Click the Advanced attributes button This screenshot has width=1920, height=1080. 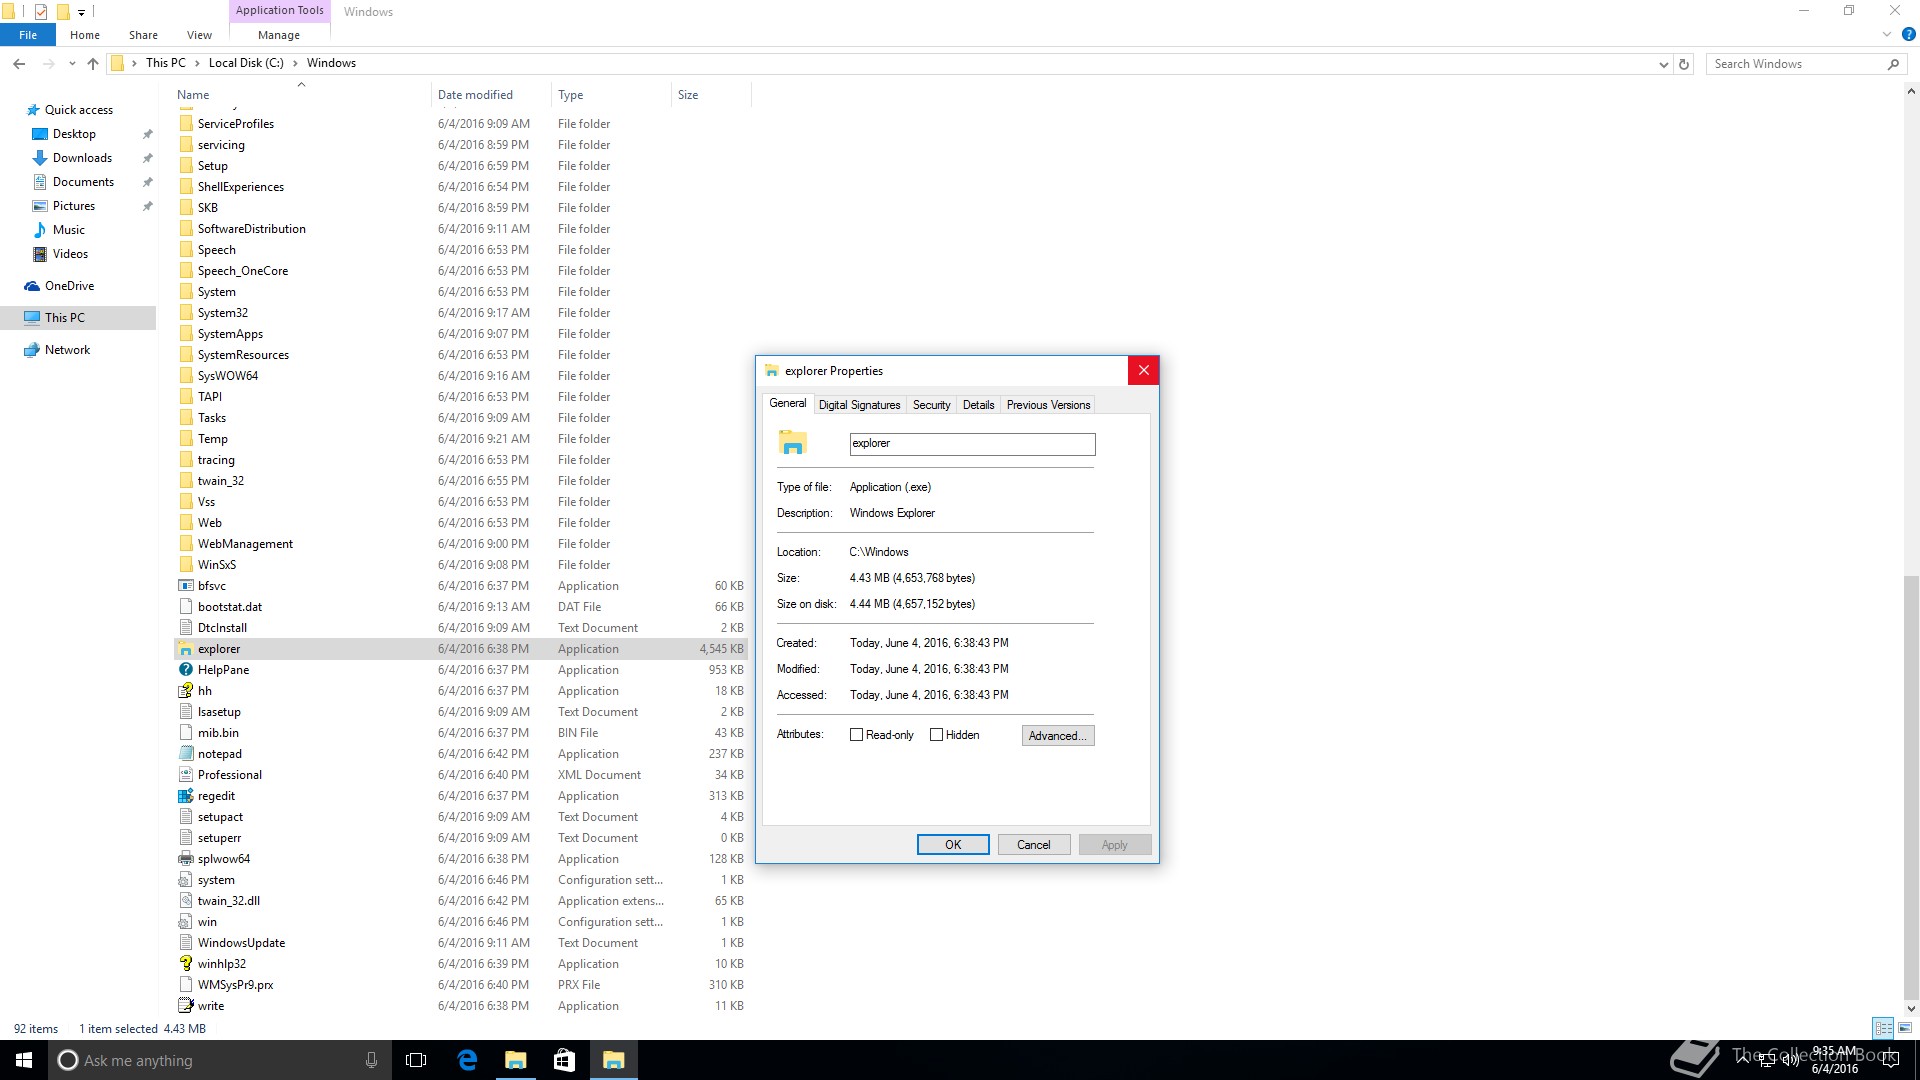click(x=1058, y=736)
